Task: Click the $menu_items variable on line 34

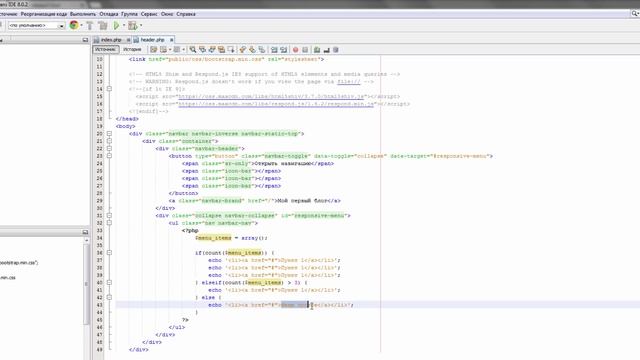Action: click(213, 238)
